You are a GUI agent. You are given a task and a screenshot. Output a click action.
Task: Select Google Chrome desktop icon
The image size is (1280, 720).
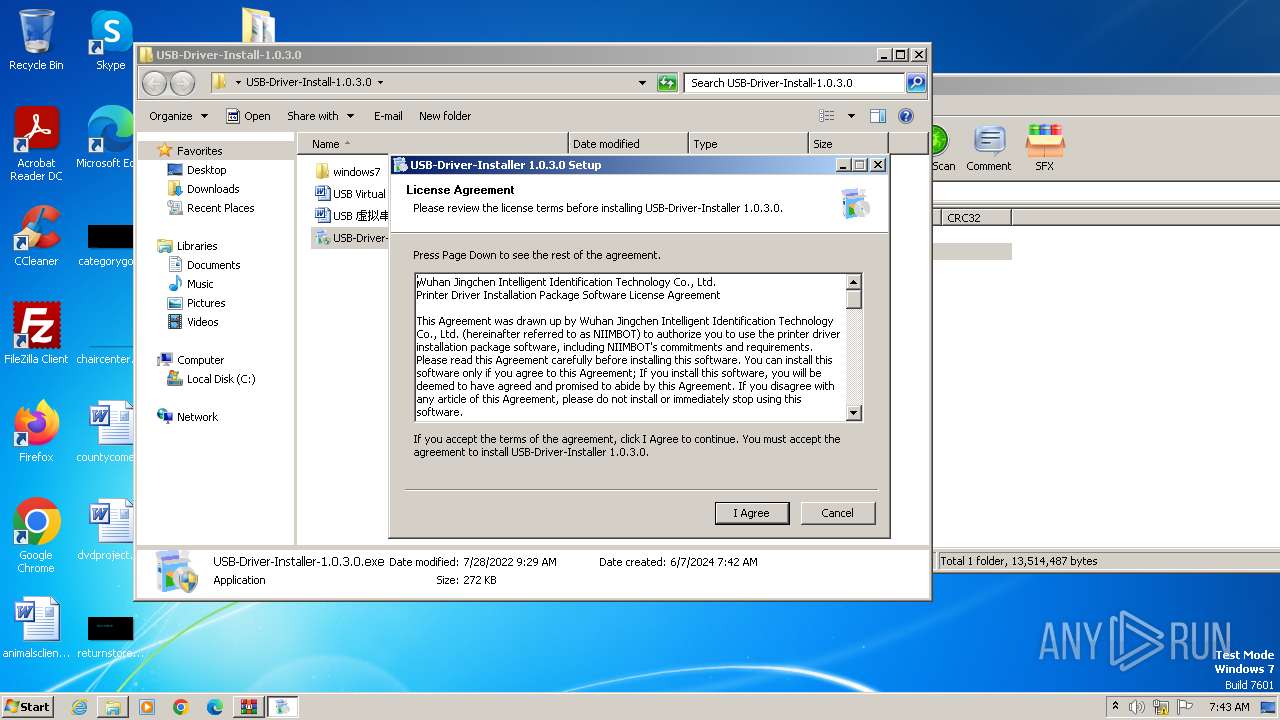pos(36,536)
